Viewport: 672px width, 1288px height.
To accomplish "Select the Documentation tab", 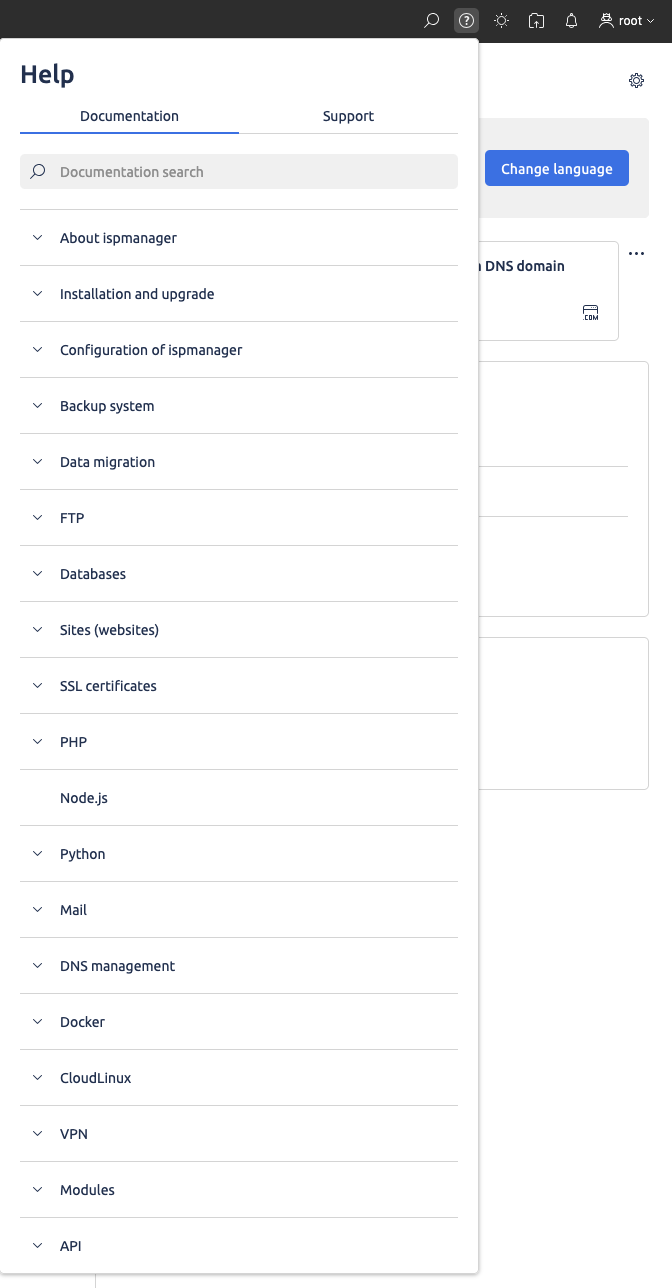I will [129, 116].
